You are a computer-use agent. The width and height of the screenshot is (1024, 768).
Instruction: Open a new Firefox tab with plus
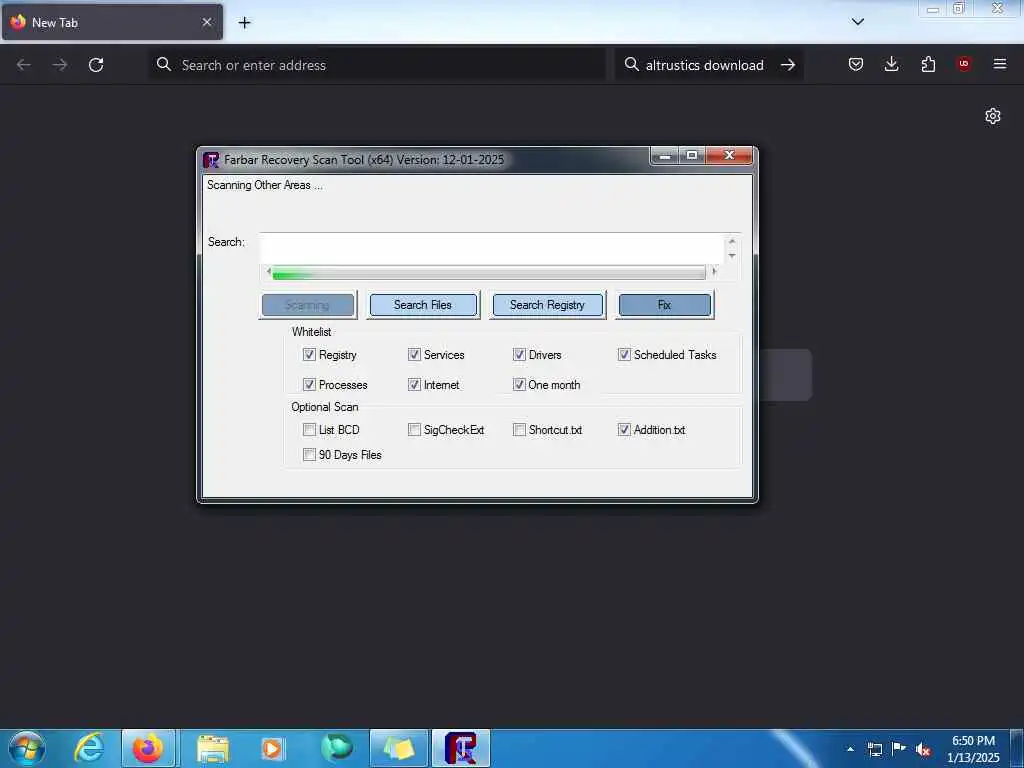click(x=244, y=23)
